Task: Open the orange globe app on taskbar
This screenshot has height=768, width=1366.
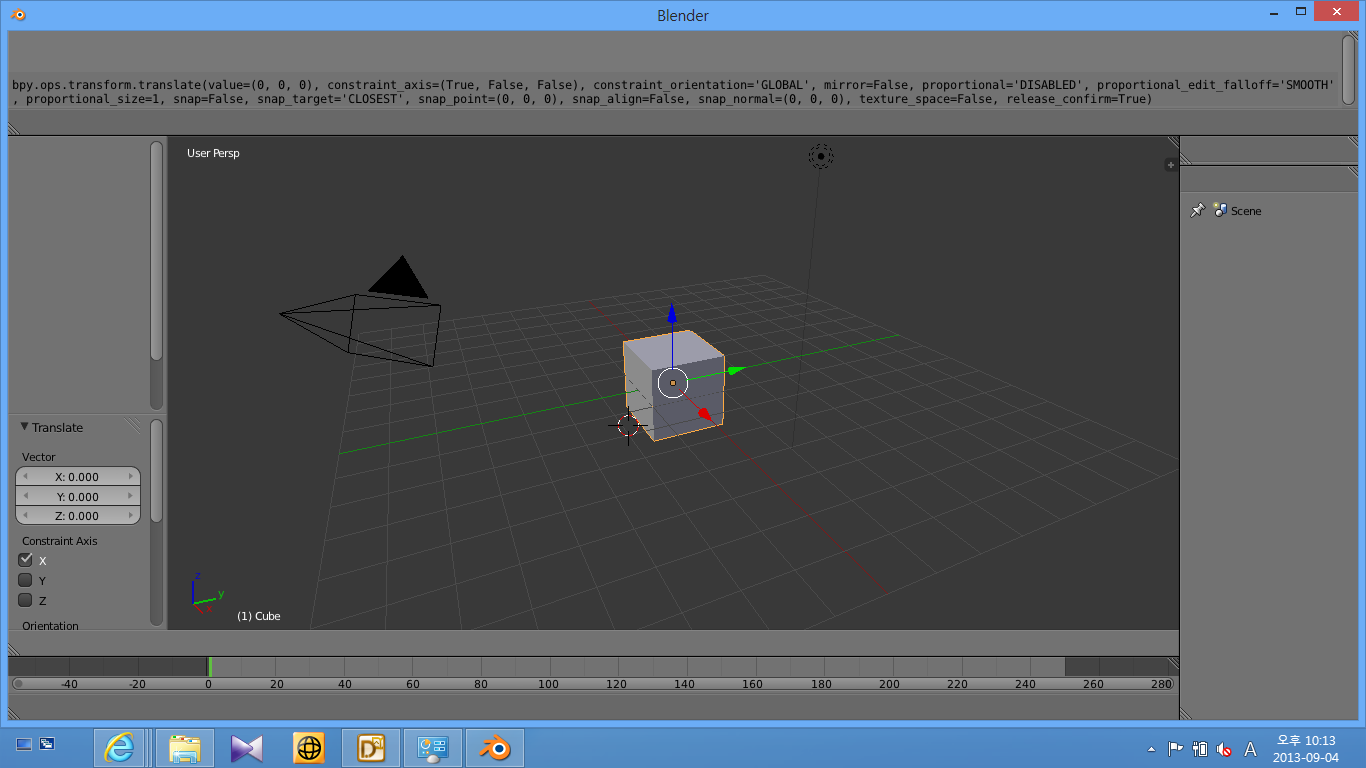Action: pyautogui.click(x=309, y=748)
